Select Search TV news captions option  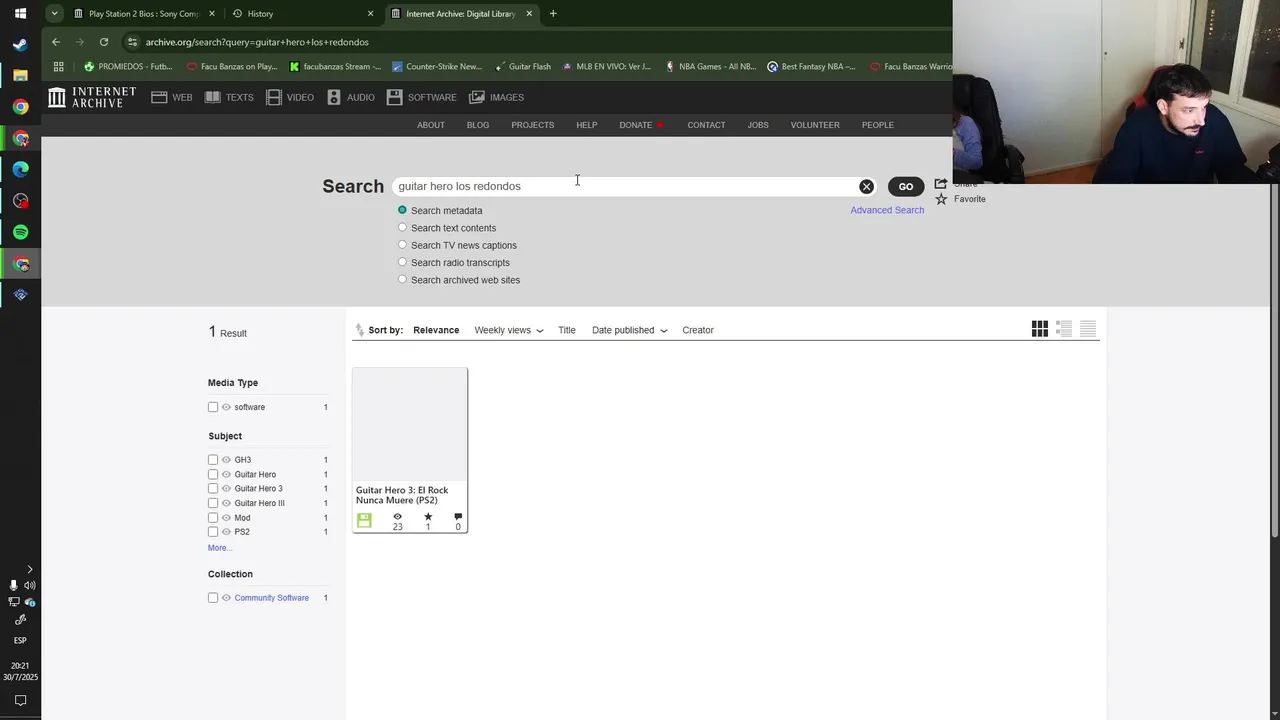(x=402, y=244)
